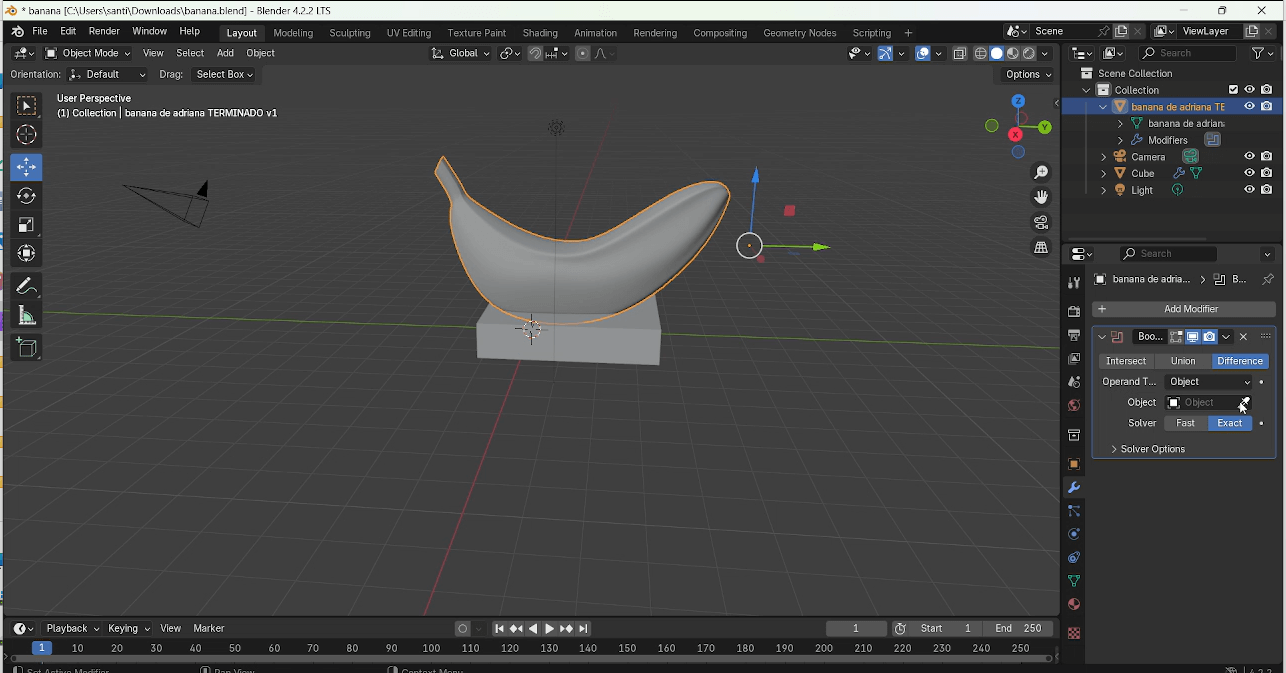Click the Add Modifier button
The image size is (1286, 673).
coord(1184,309)
